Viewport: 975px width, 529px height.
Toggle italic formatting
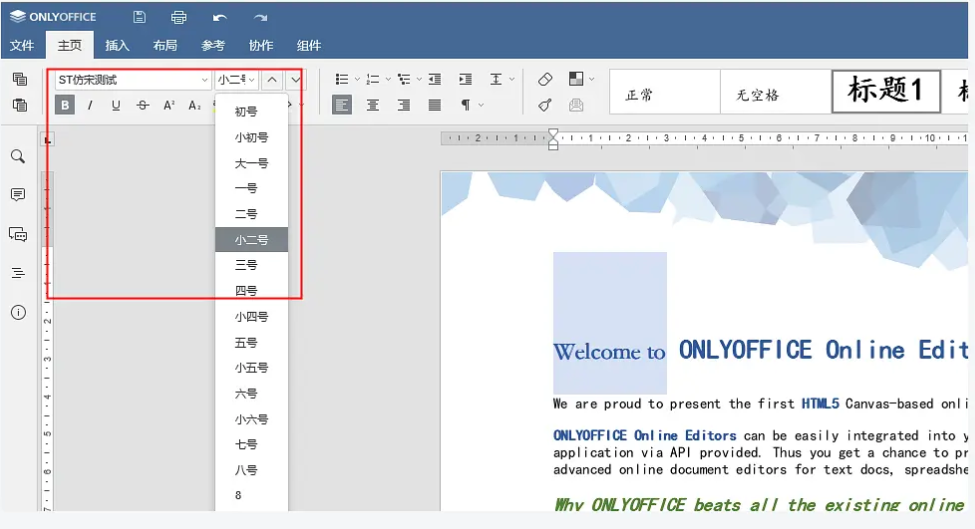[90, 105]
